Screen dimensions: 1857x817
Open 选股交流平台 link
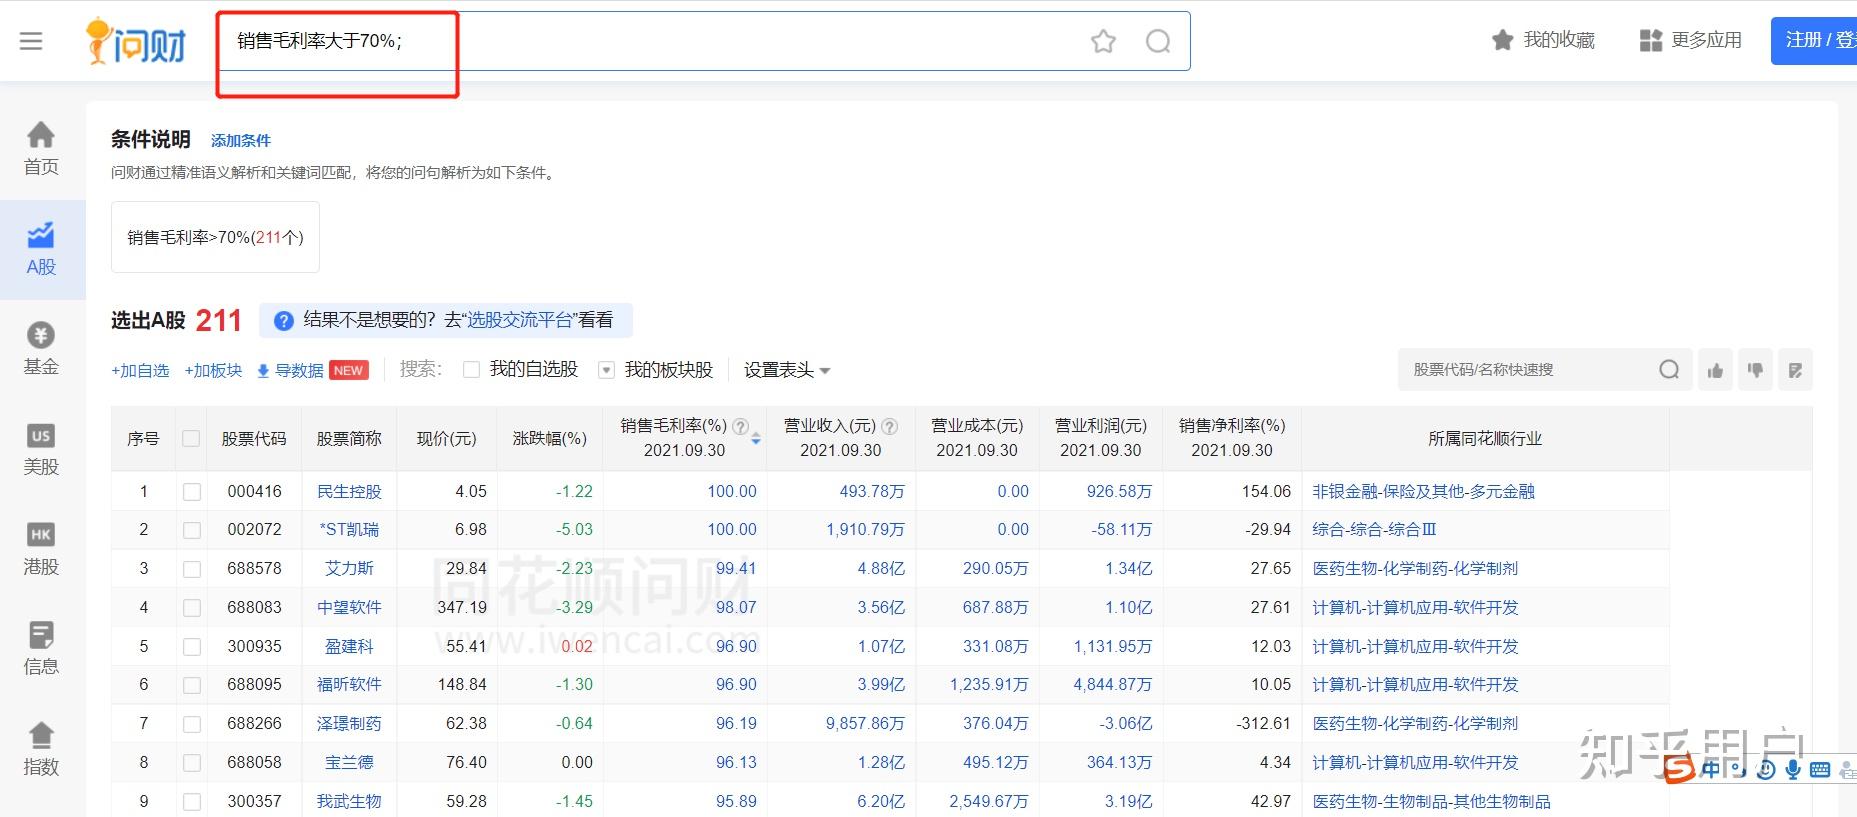(x=519, y=320)
